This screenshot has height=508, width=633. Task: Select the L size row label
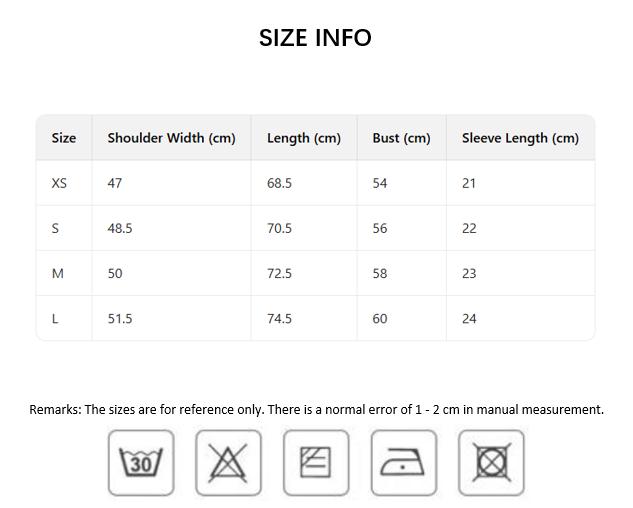click(55, 318)
